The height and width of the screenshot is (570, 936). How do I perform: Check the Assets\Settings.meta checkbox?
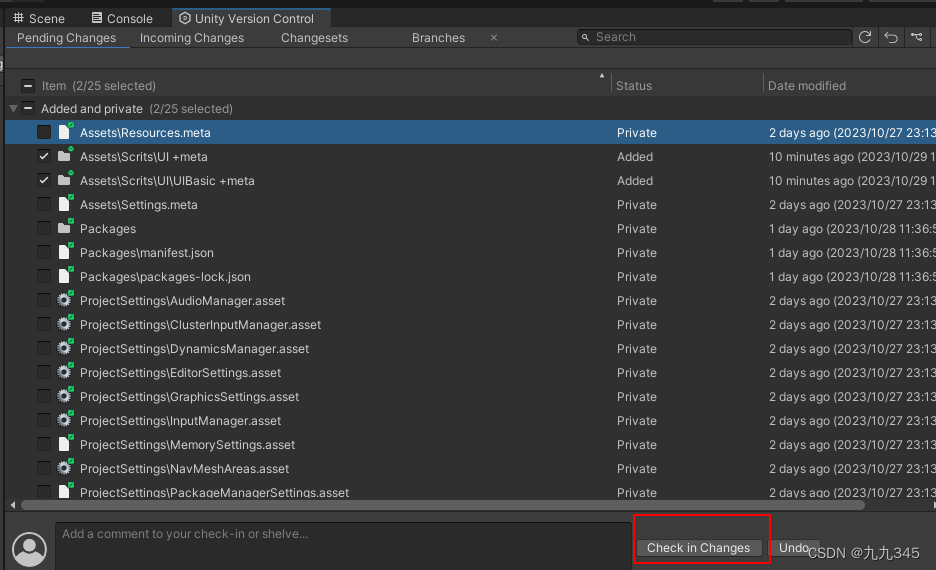[x=44, y=204]
